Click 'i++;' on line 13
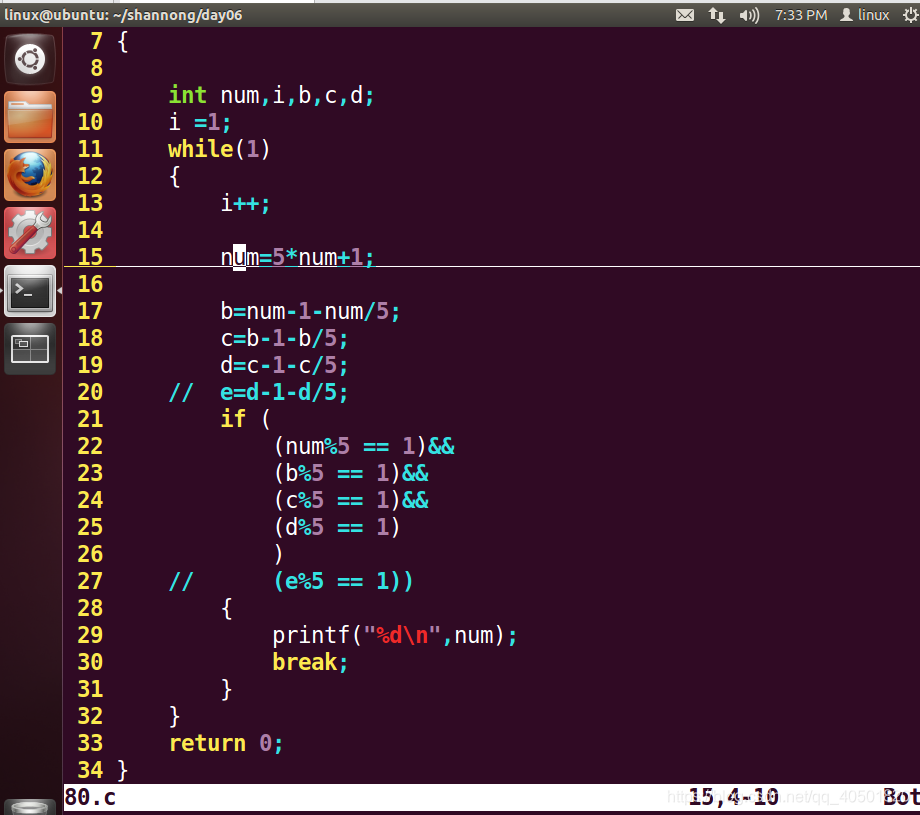The image size is (920, 815). (x=245, y=204)
